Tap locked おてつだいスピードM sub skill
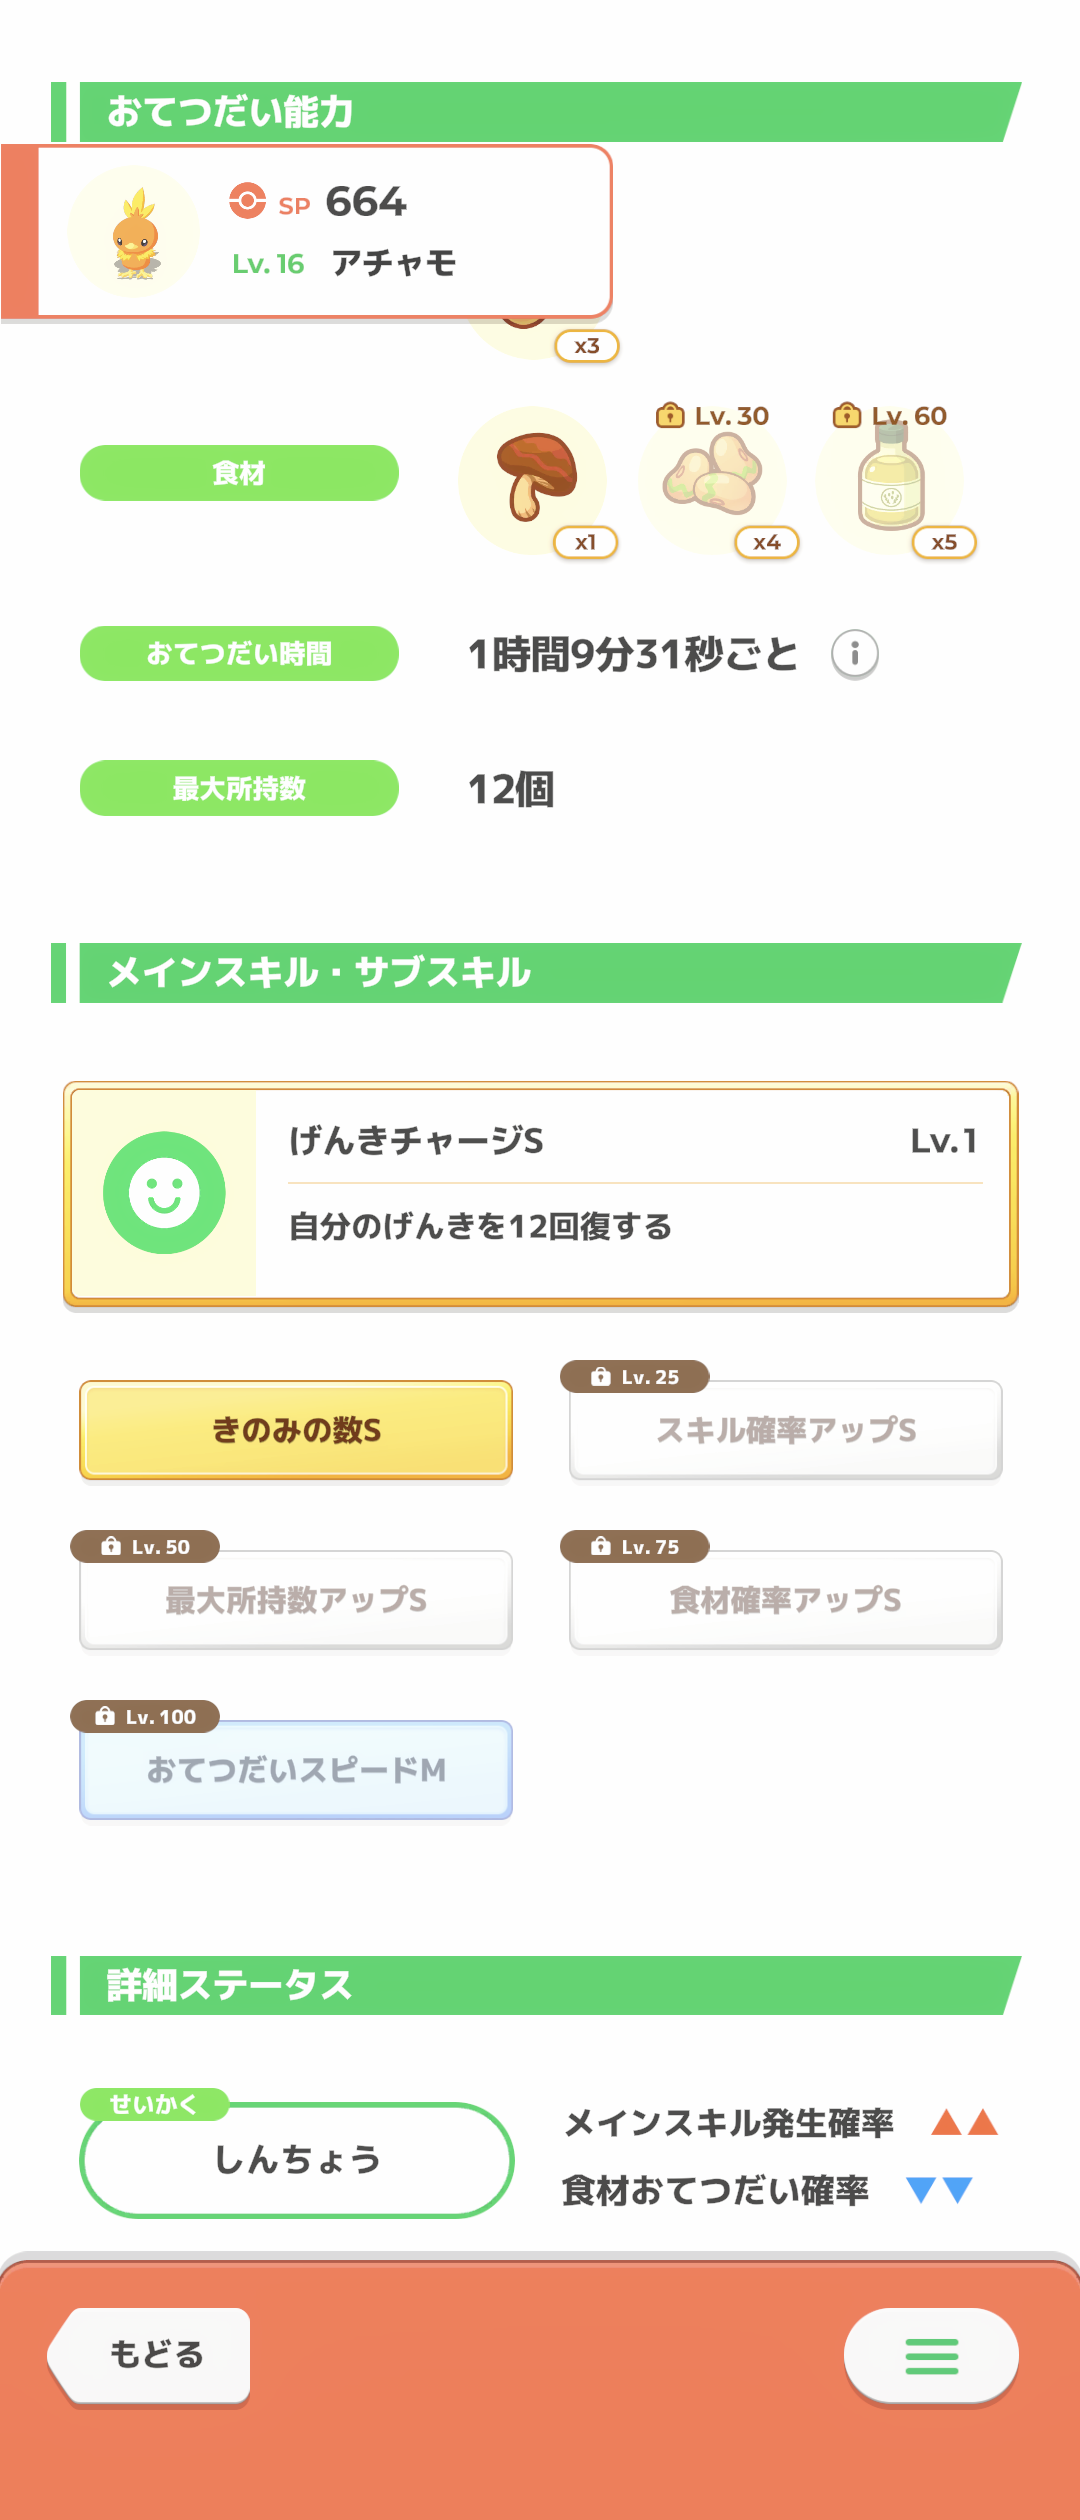 click(x=296, y=1770)
